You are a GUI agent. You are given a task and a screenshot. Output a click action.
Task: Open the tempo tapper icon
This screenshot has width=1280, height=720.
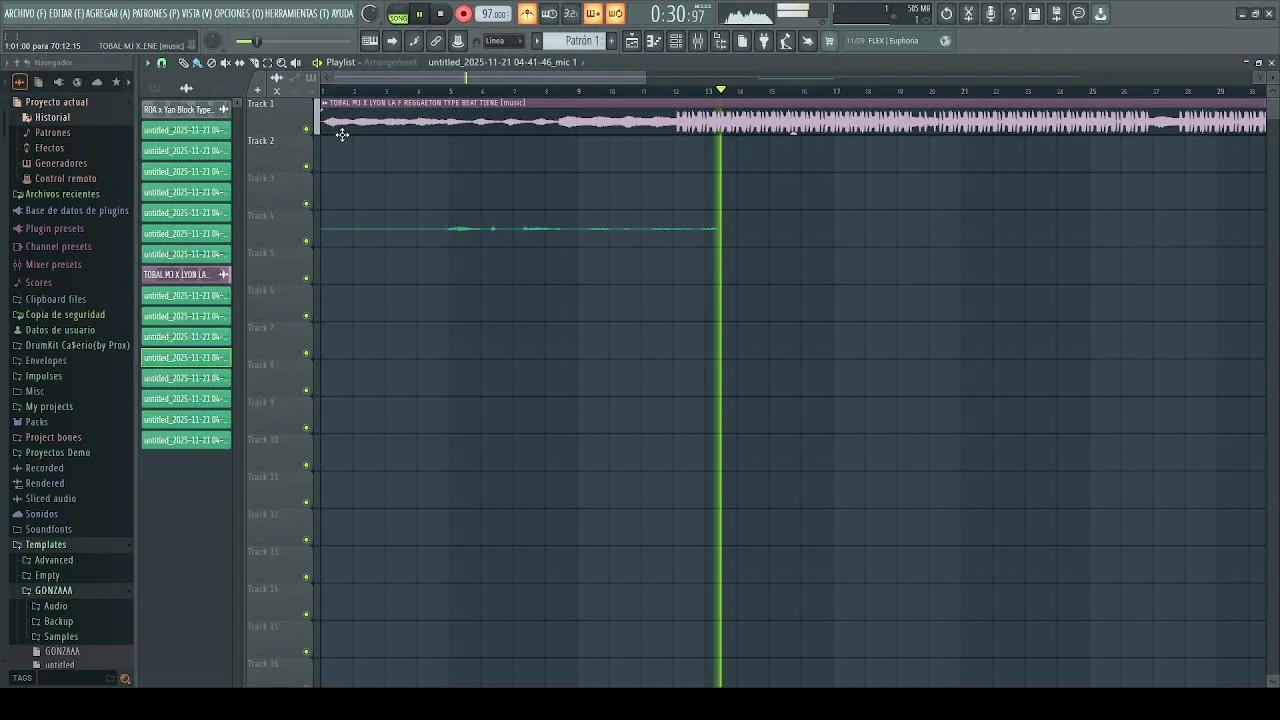(786, 41)
